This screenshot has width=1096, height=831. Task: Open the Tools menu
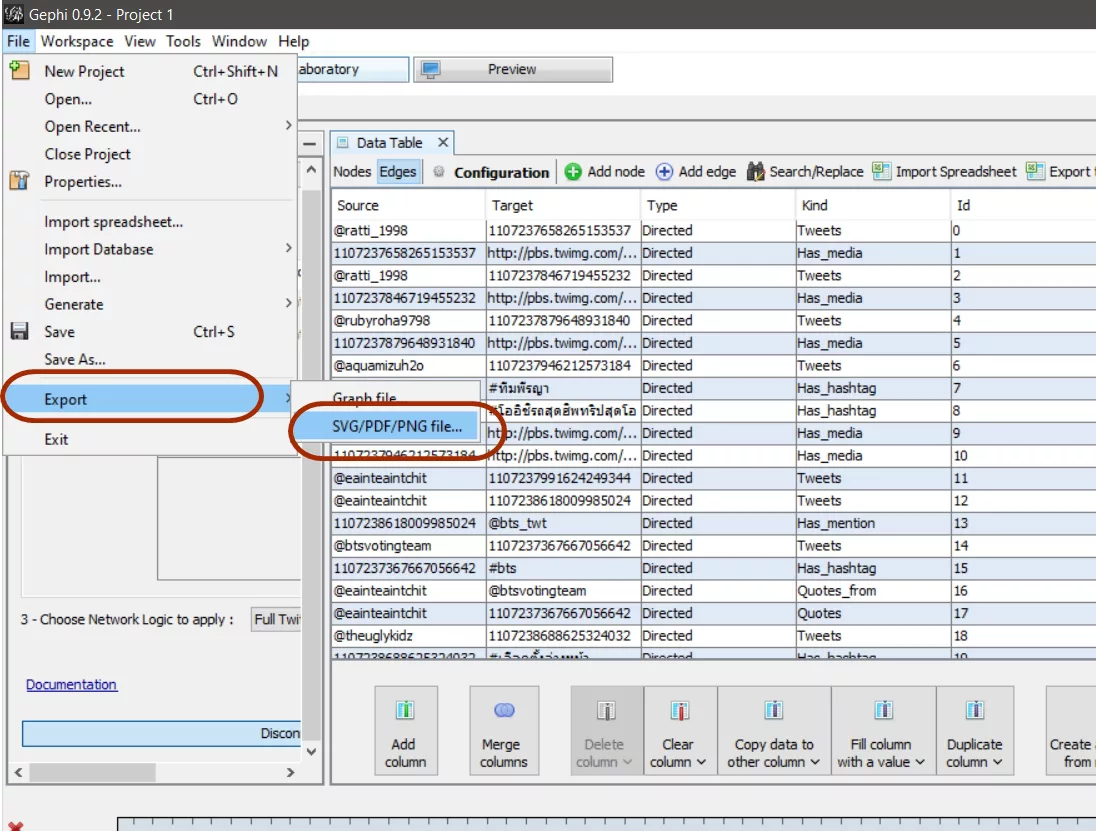coord(183,41)
